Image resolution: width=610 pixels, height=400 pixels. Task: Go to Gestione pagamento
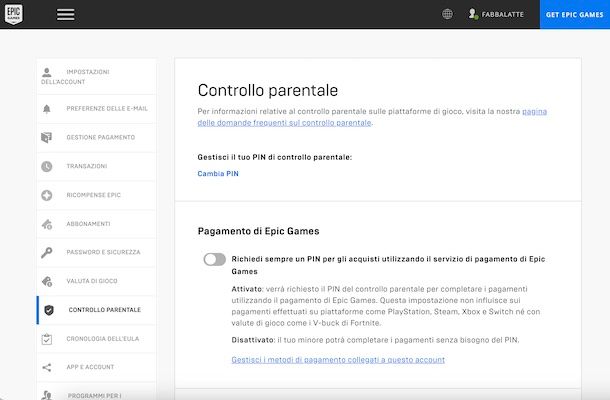point(96,137)
